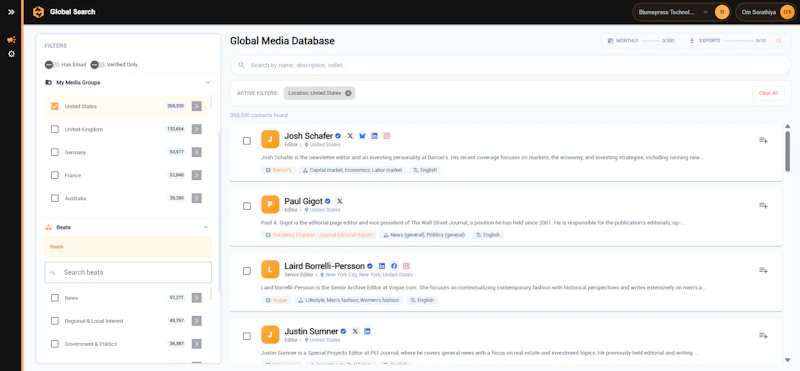Open Justin Sumner's X profile icon
The width and height of the screenshot is (800, 371).
[355, 331]
